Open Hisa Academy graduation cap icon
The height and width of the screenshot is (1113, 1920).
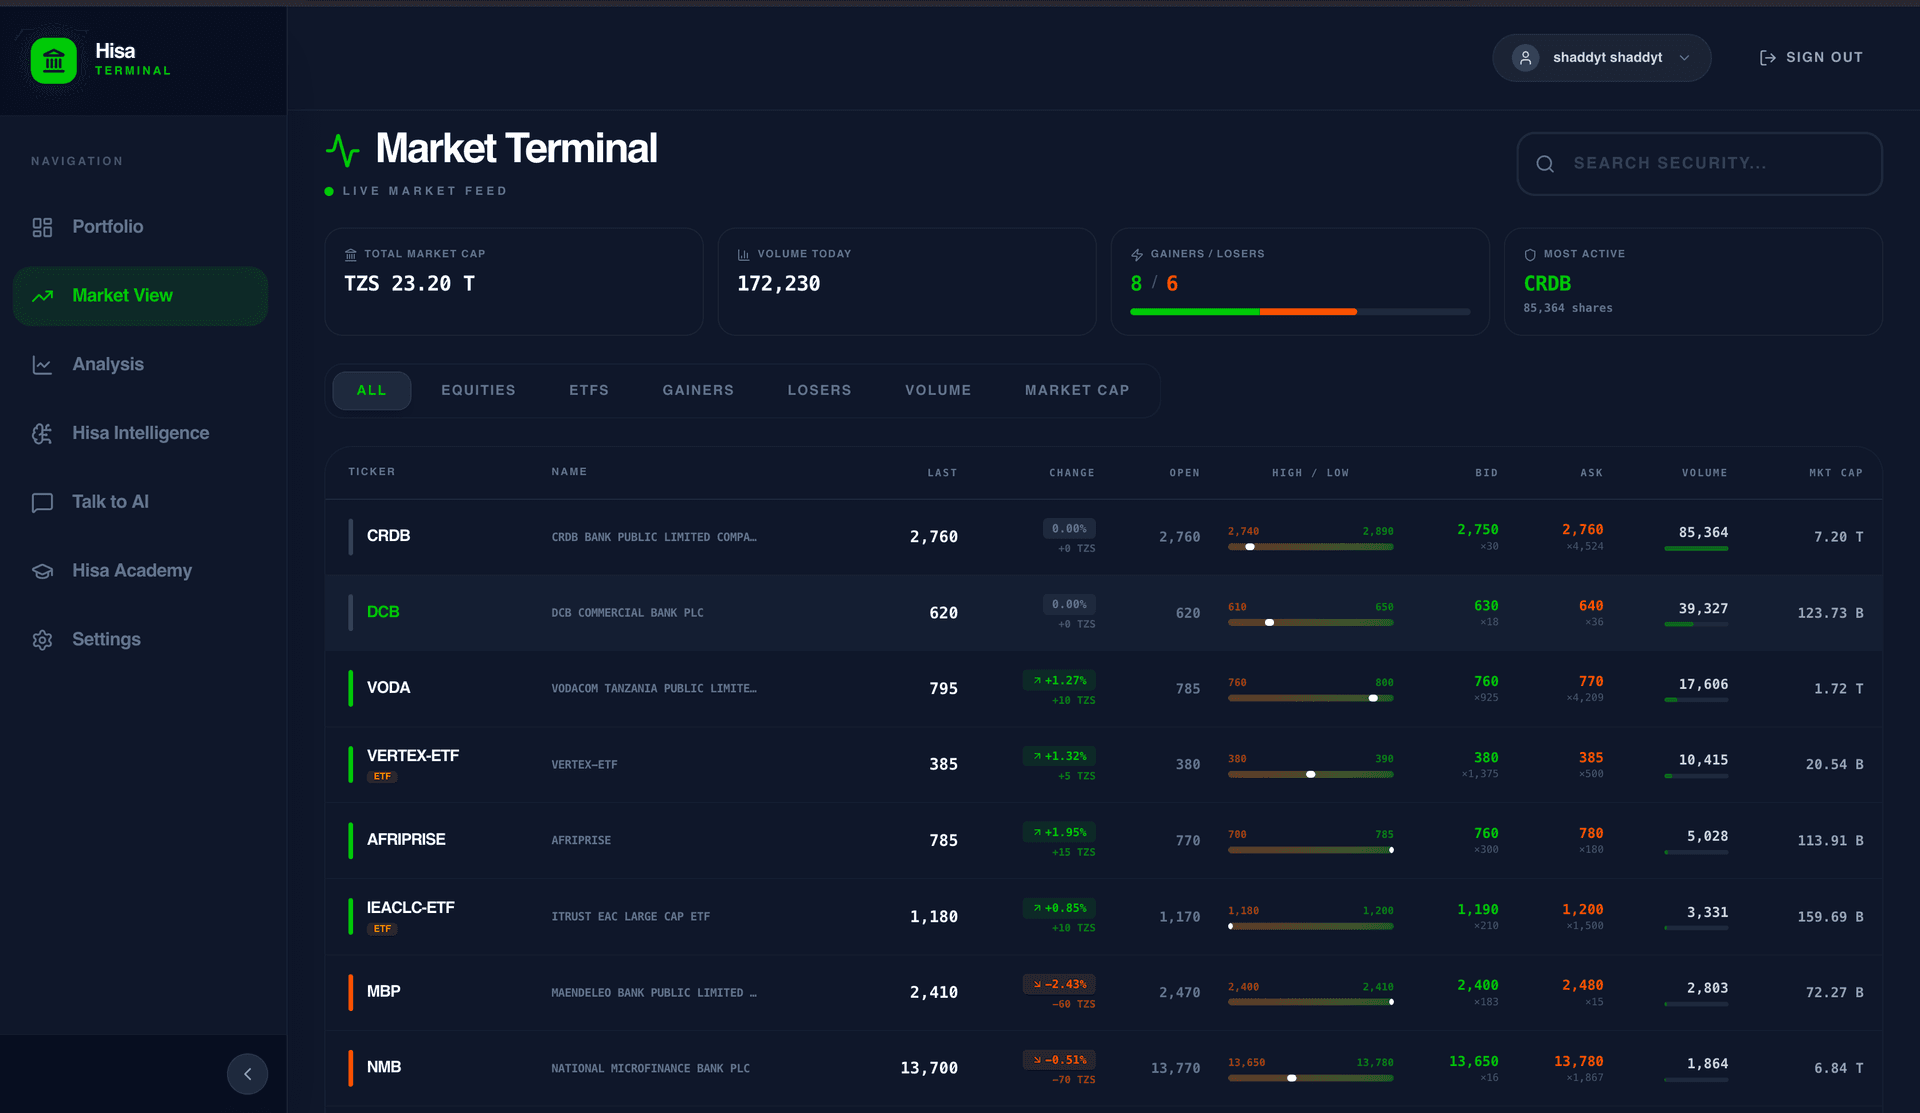[x=42, y=571]
